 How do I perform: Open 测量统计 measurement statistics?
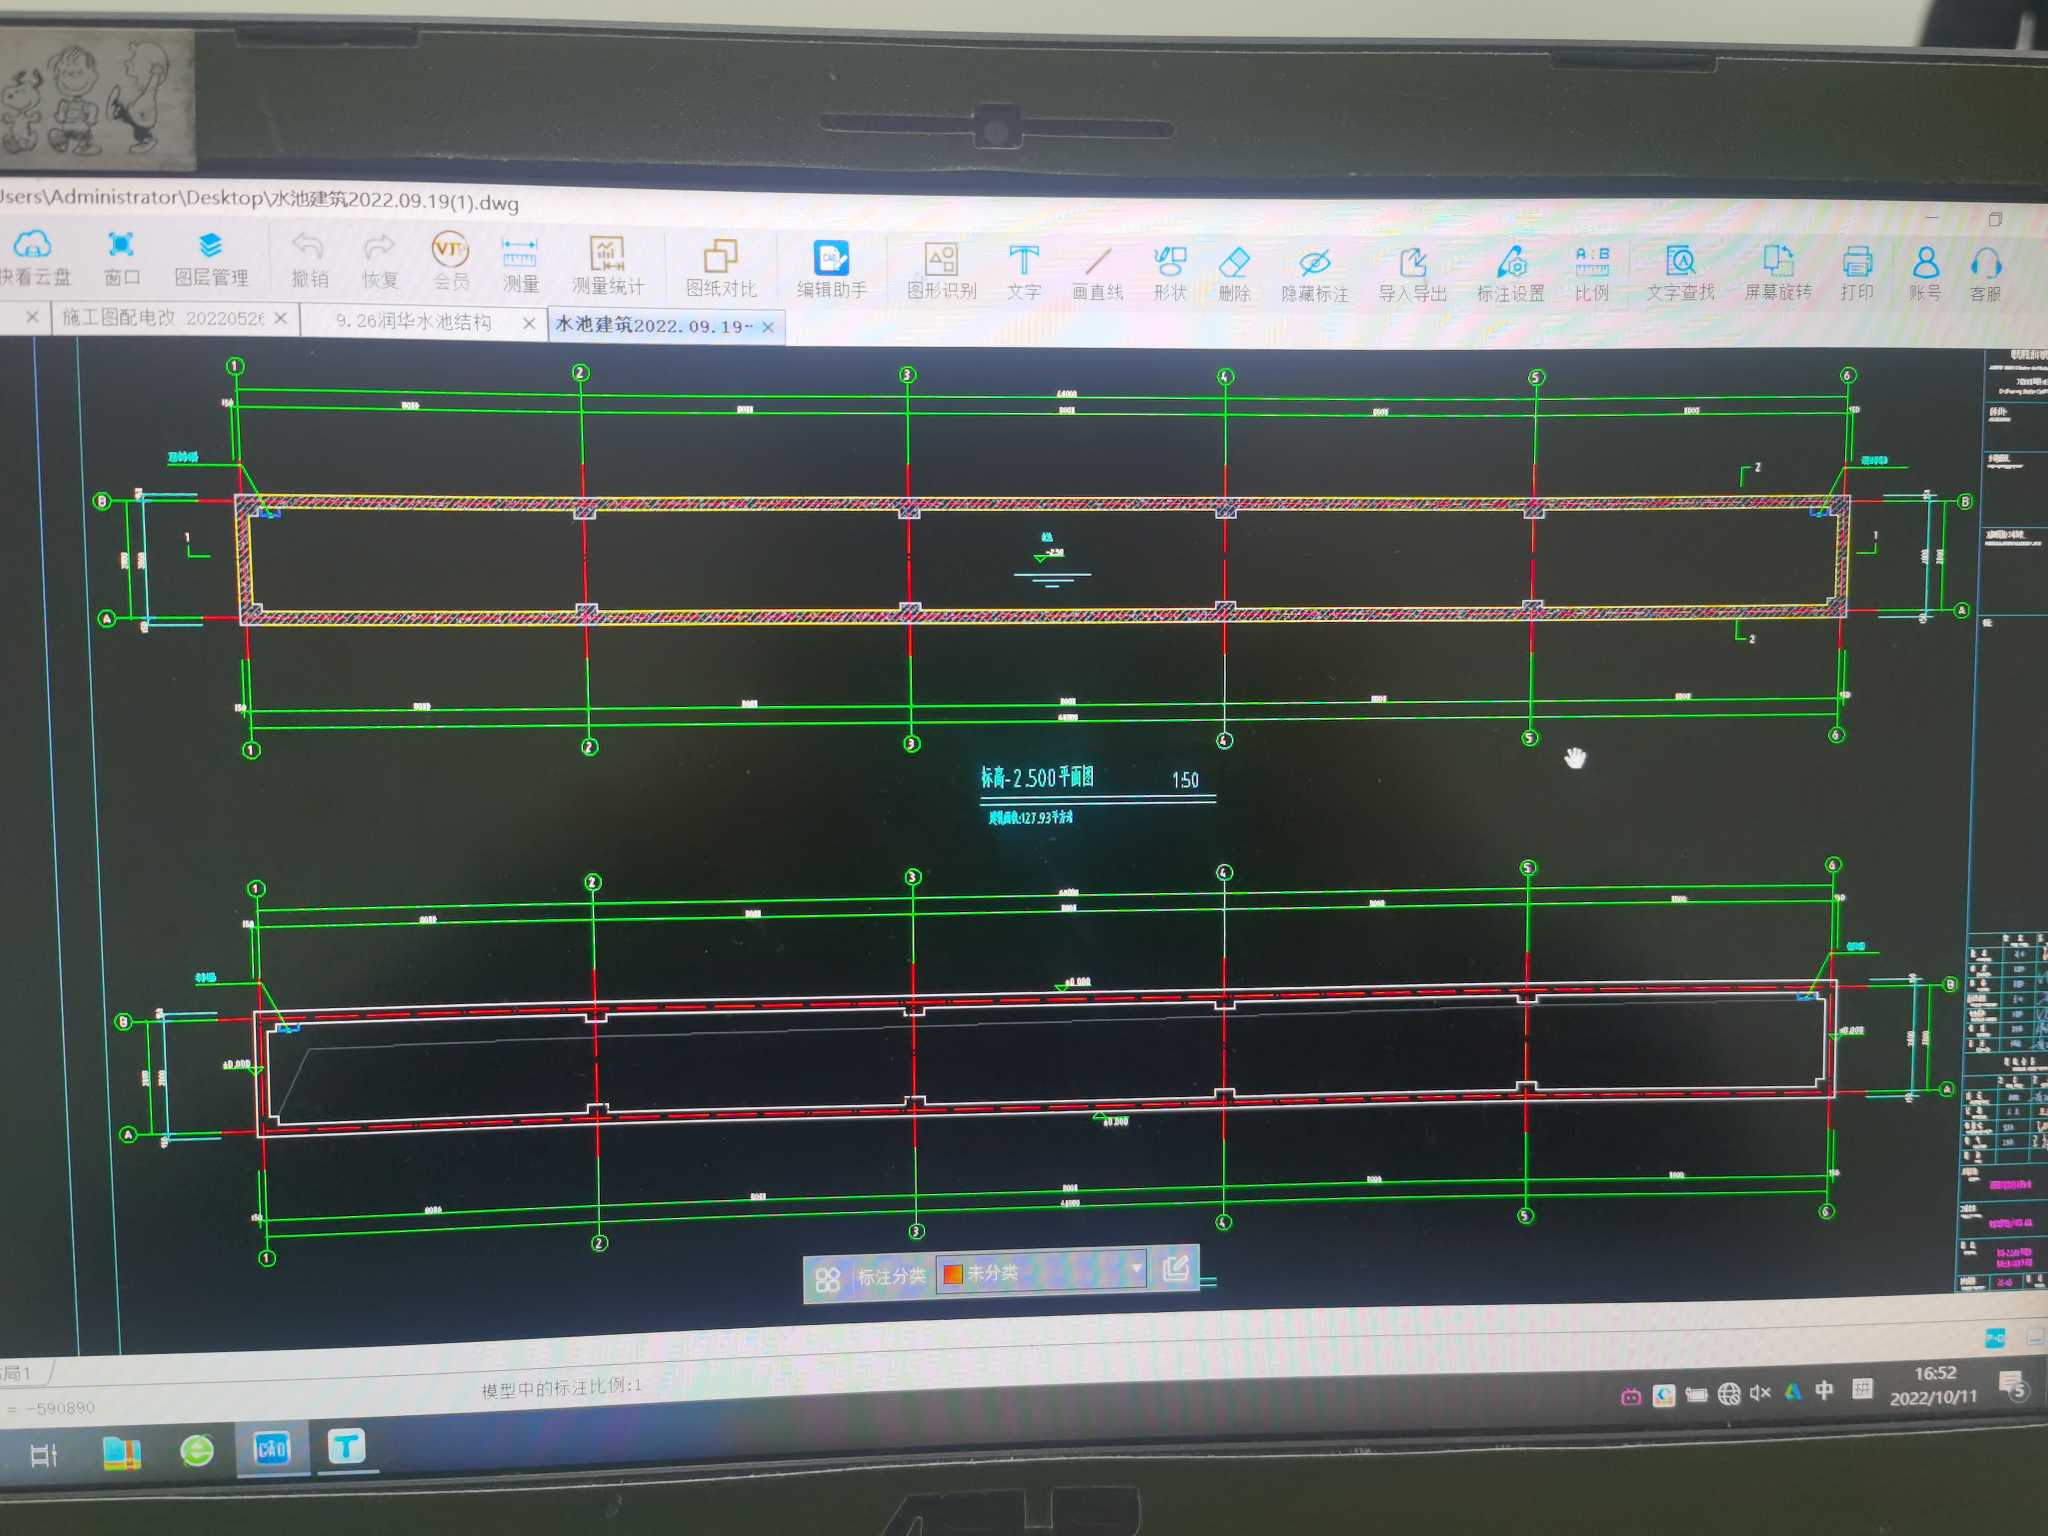coord(607,267)
